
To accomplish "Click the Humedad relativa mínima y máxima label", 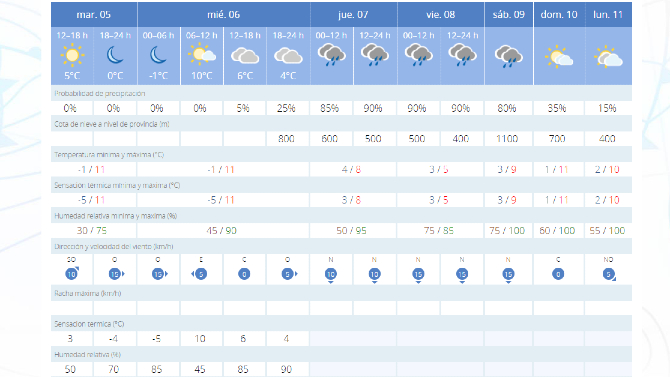I will [115, 216].
